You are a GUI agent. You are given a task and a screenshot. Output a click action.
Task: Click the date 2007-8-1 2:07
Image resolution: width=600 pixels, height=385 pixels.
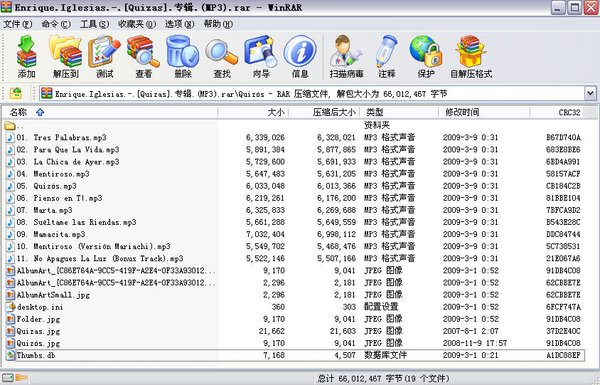(x=471, y=331)
